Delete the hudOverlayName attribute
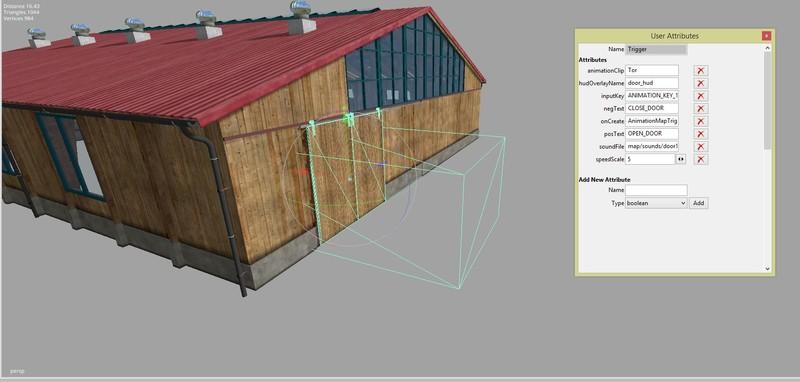 (701, 83)
